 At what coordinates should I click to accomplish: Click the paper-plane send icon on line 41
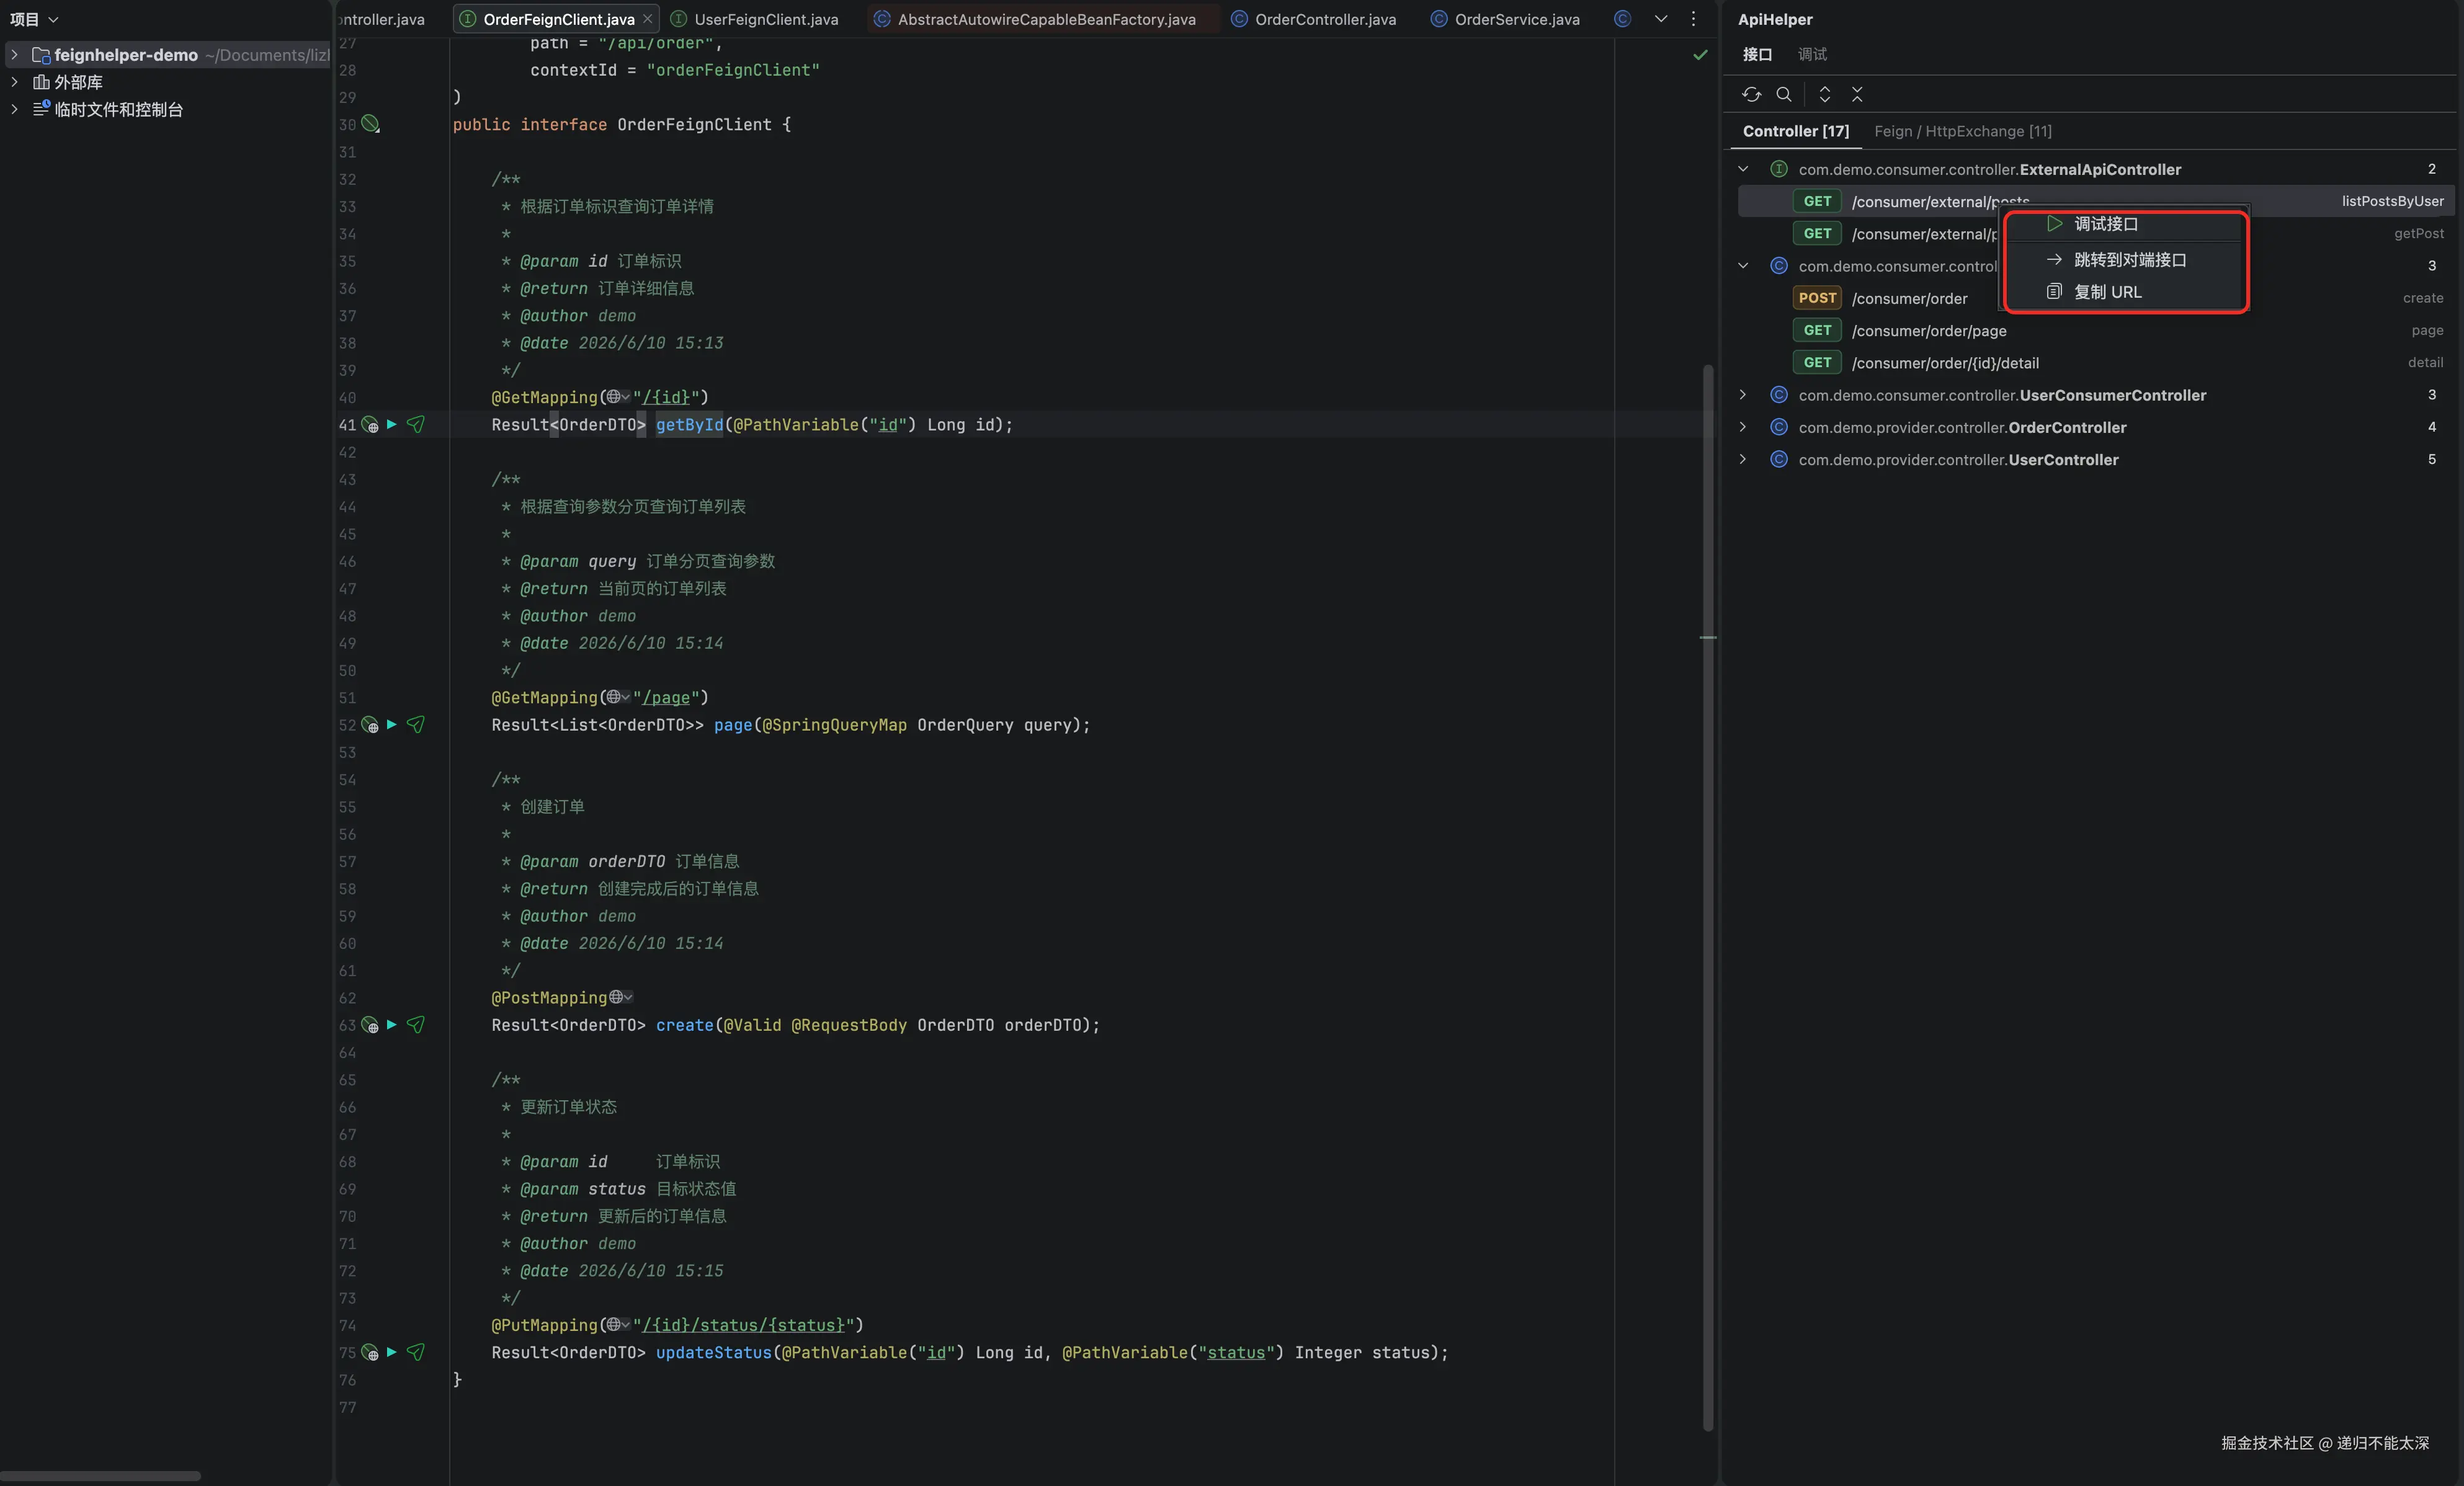point(416,424)
